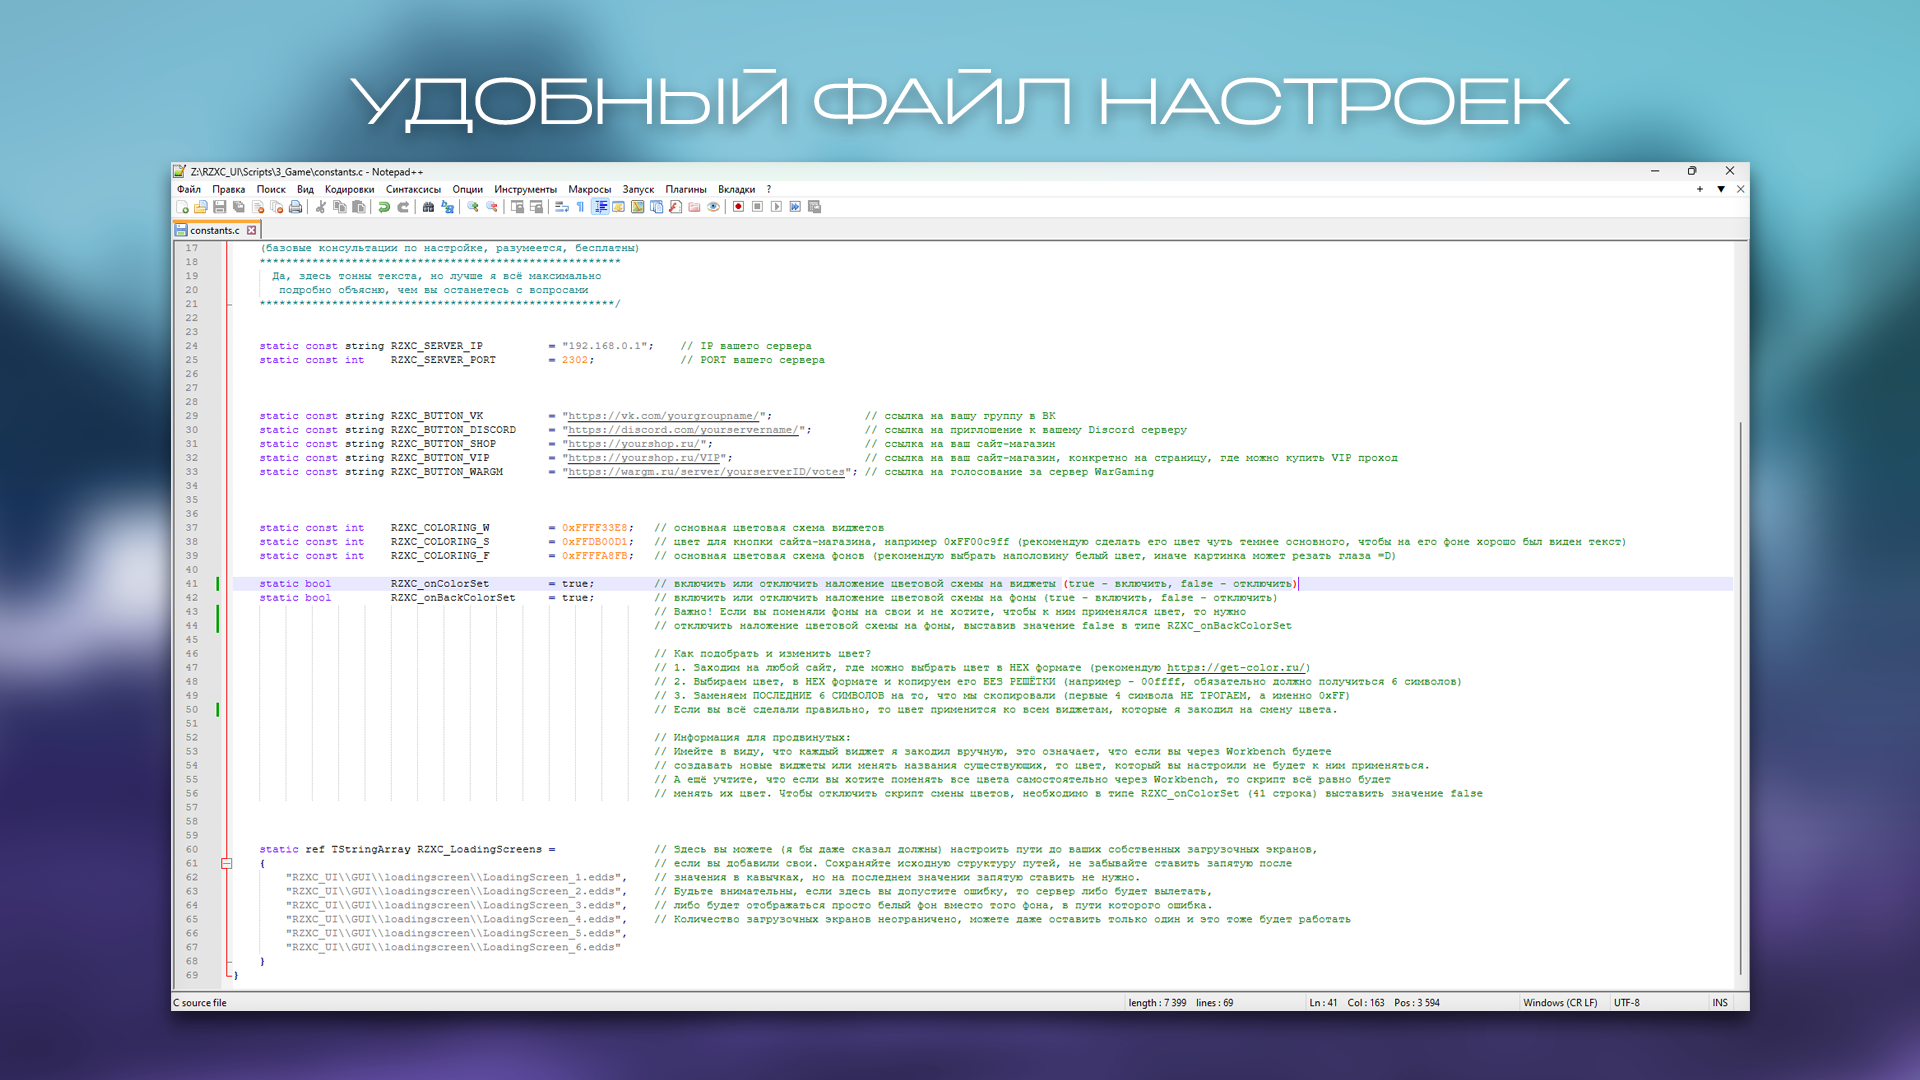
Task: Open the ? help menu
Action: point(769,189)
